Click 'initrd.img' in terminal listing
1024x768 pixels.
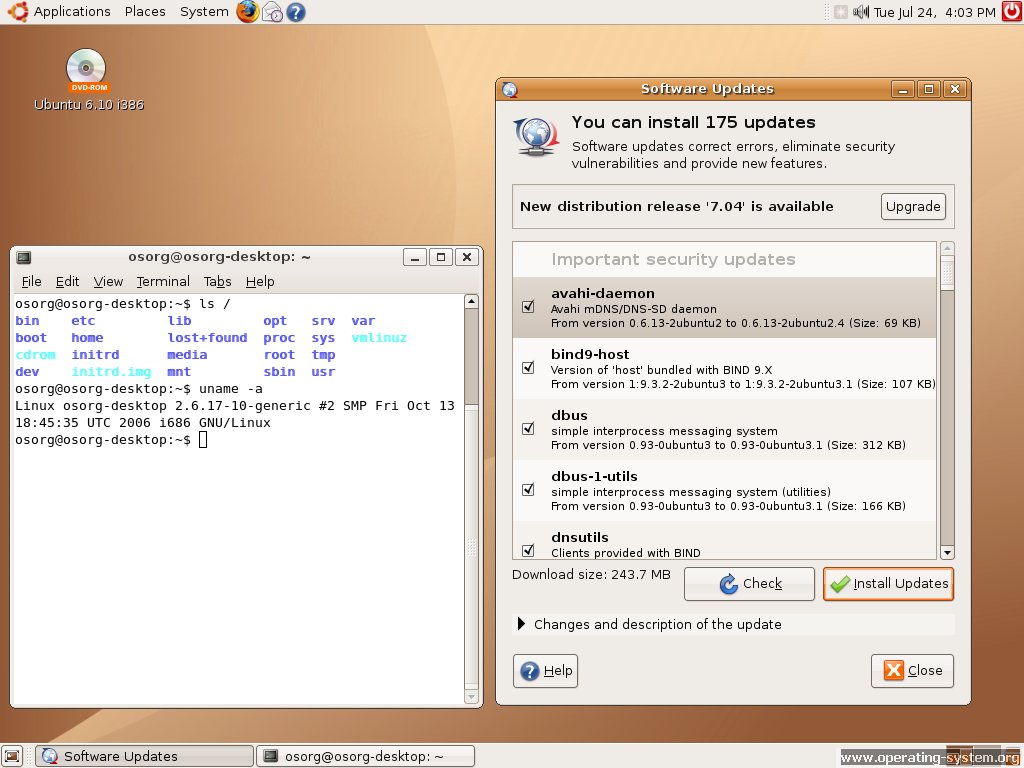111,372
